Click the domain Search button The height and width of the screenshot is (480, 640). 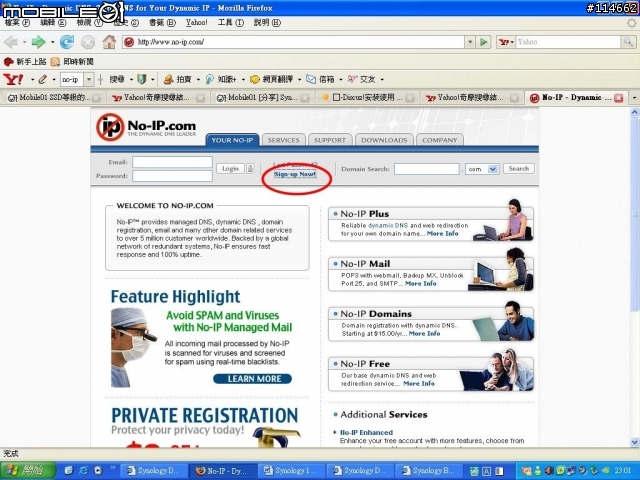pos(518,169)
